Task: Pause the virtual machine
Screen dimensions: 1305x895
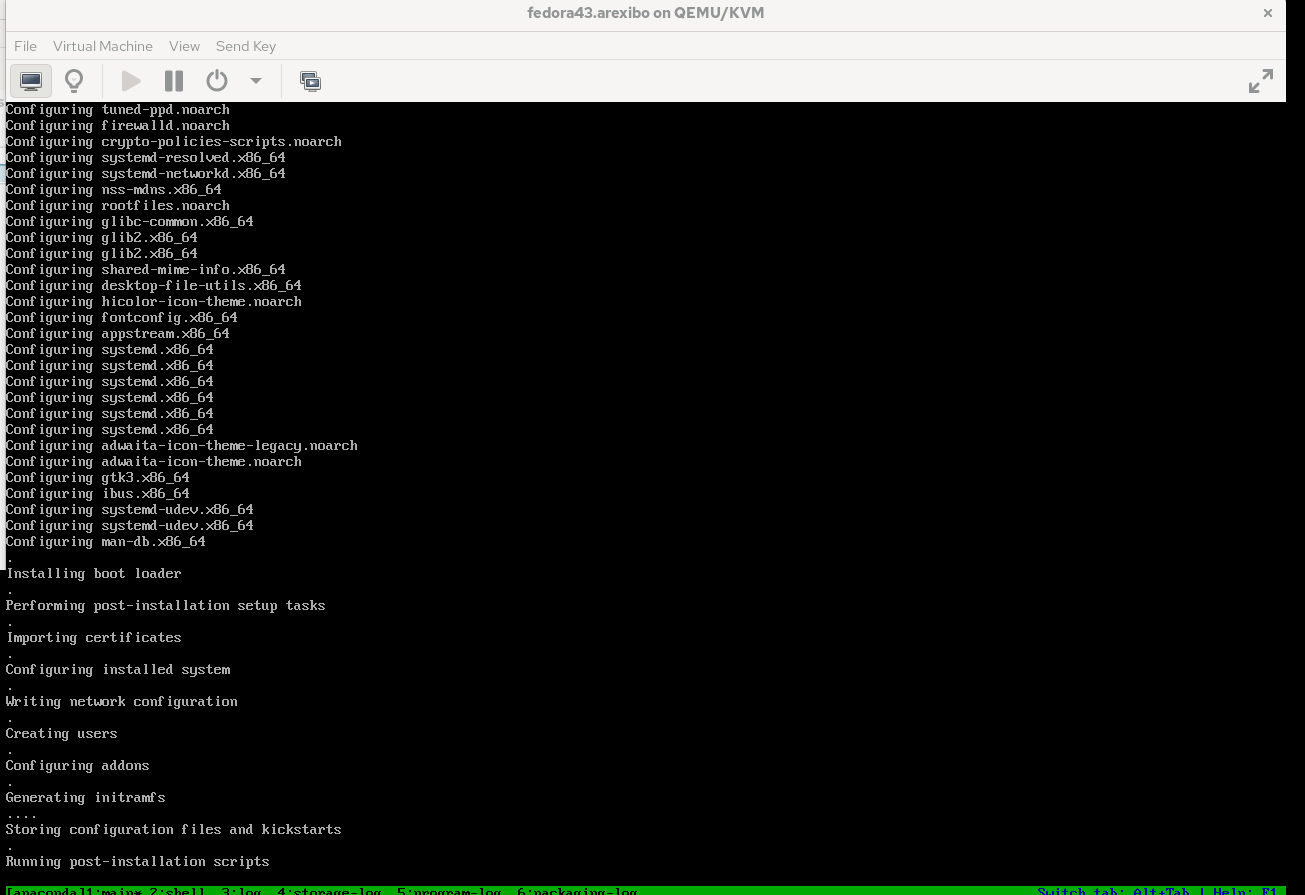Action: (x=173, y=81)
